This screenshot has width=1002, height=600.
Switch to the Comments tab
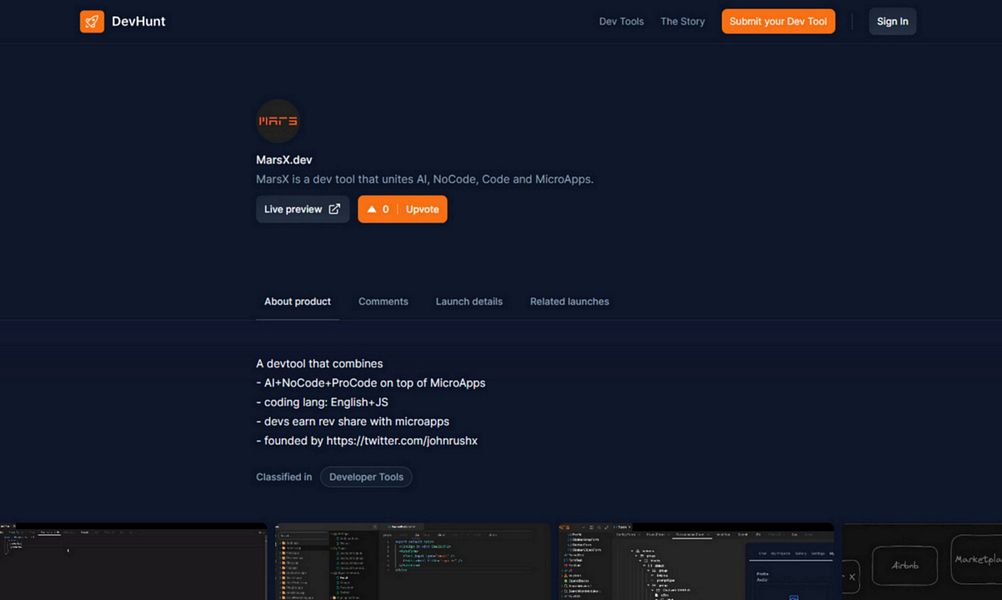pyautogui.click(x=383, y=301)
